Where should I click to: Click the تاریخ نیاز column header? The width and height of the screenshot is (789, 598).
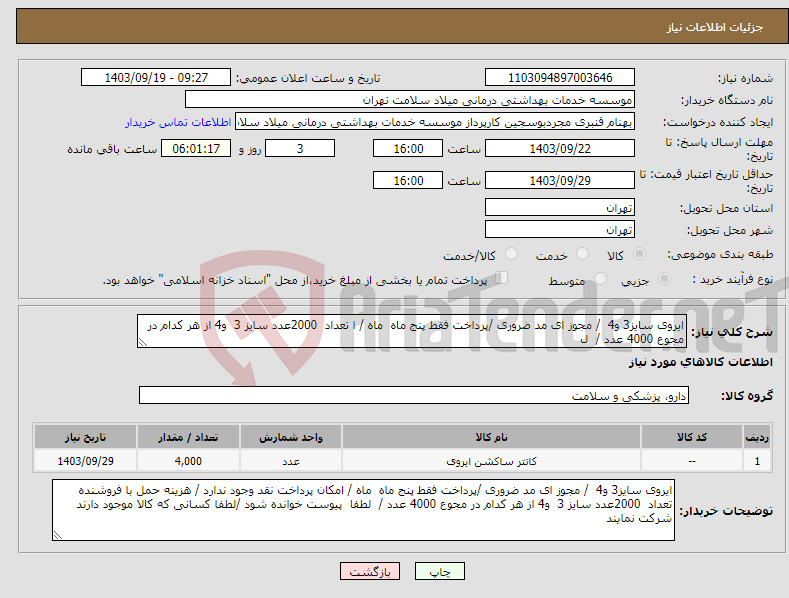86,437
